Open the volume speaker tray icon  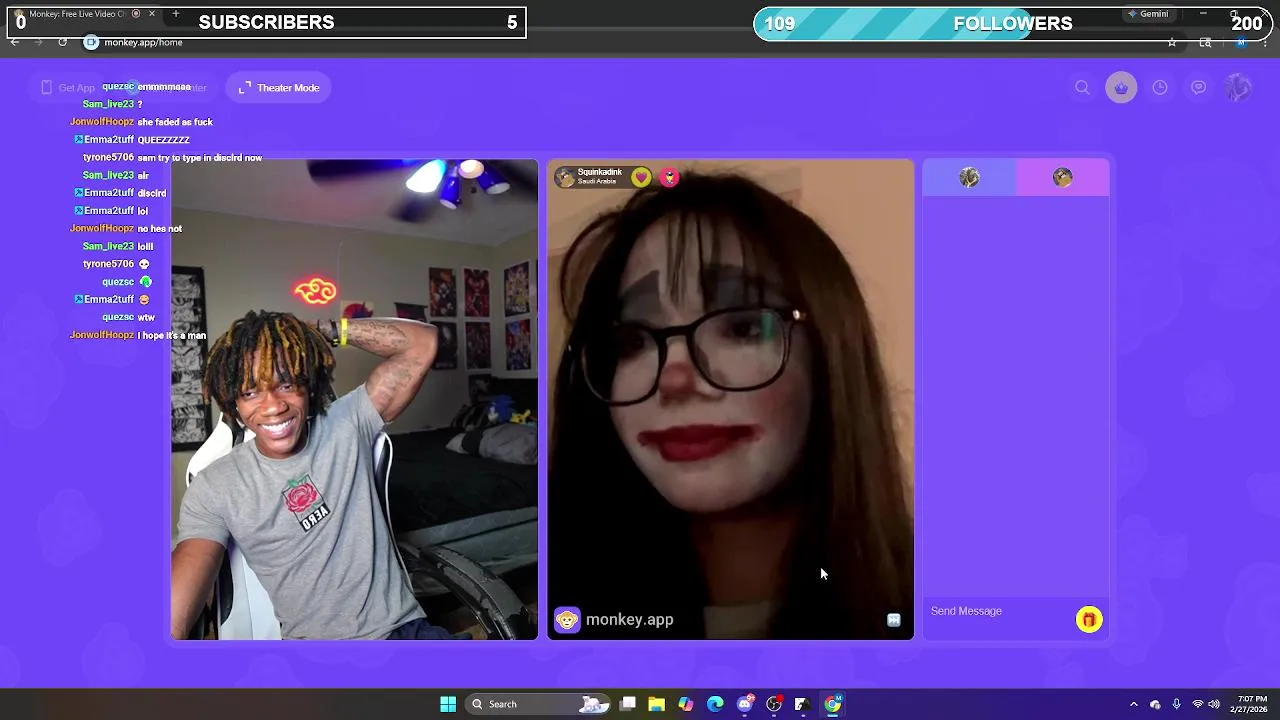coord(1214,704)
